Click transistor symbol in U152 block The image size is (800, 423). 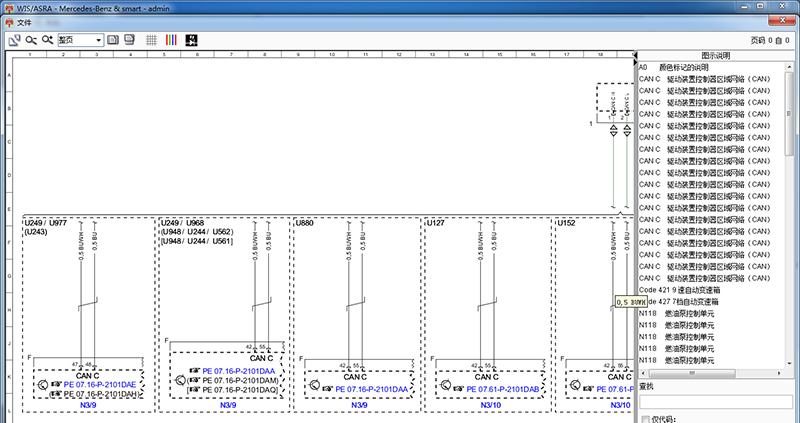click(576, 385)
